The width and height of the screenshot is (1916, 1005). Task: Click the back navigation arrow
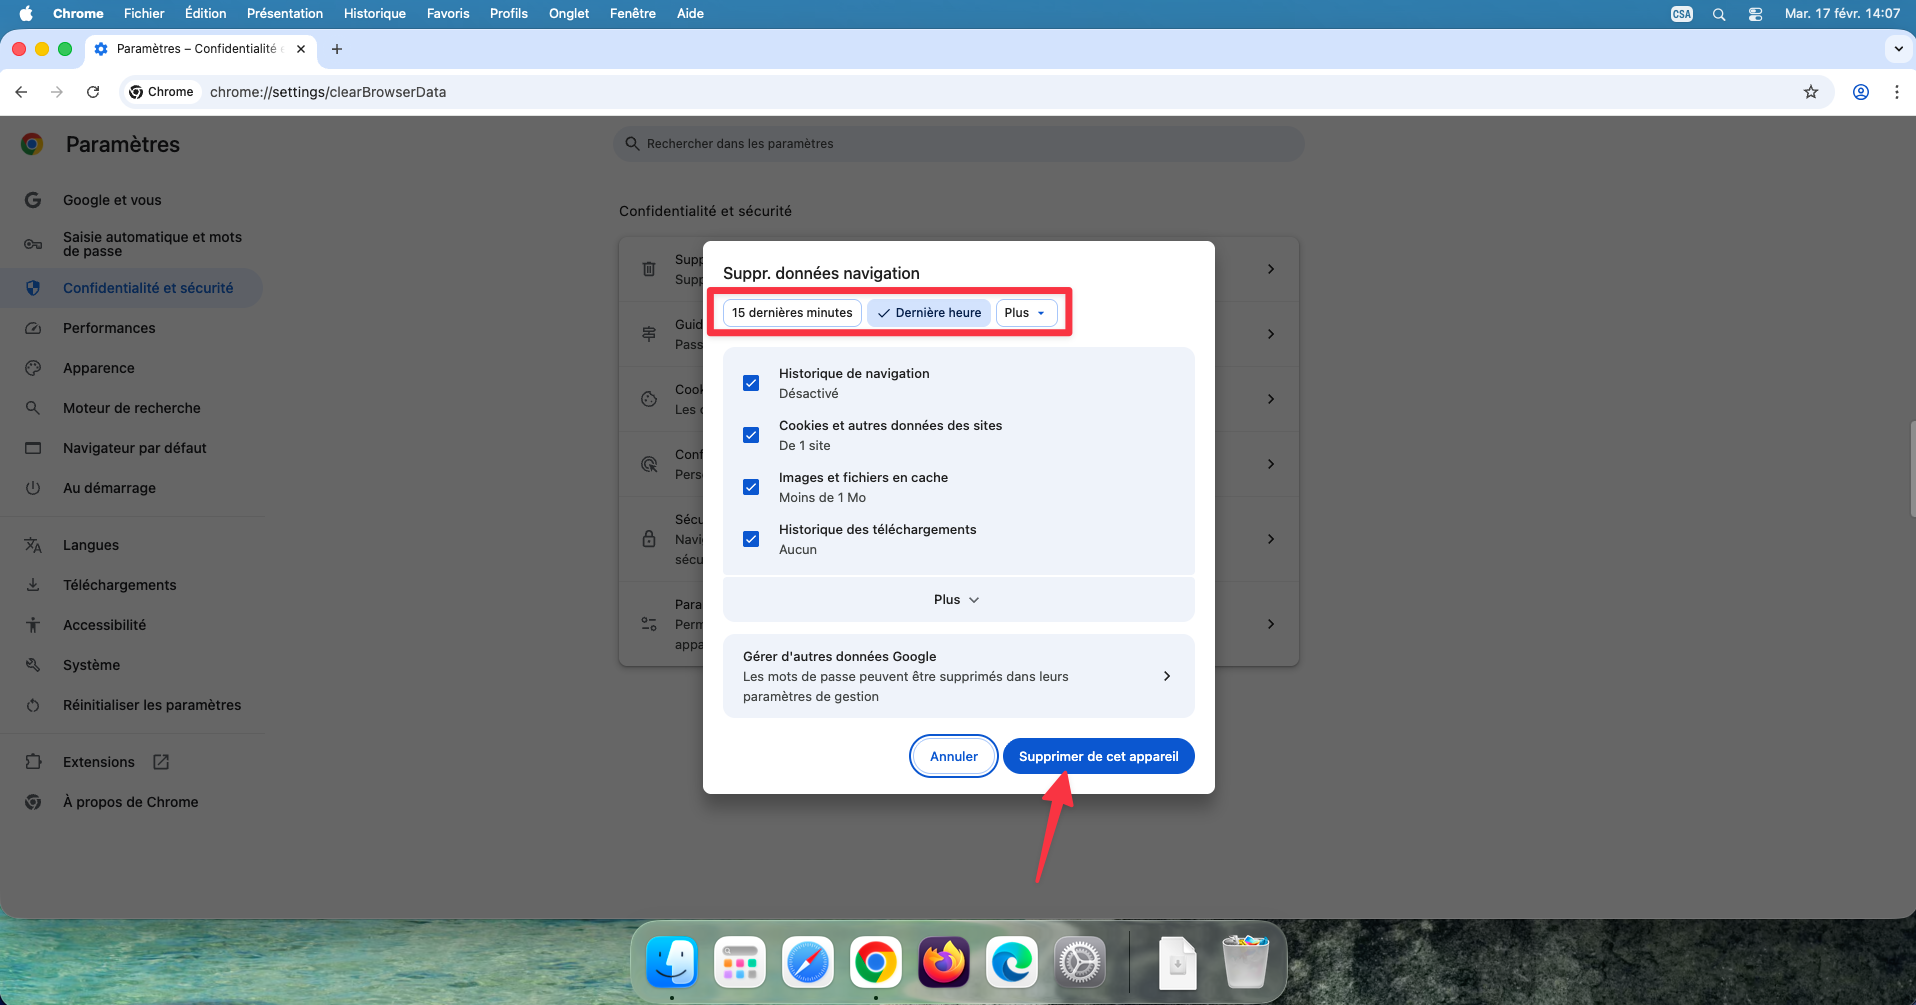click(21, 92)
